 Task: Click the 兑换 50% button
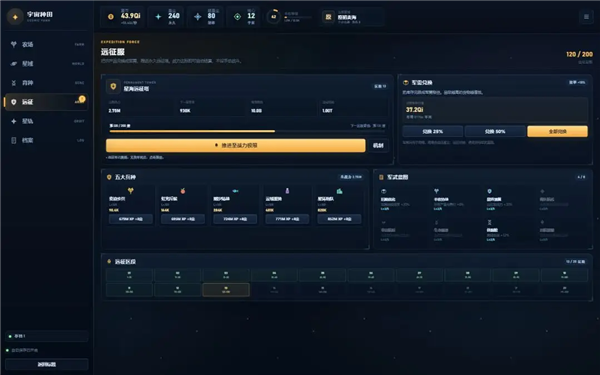pyautogui.click(x=495, y=131)
